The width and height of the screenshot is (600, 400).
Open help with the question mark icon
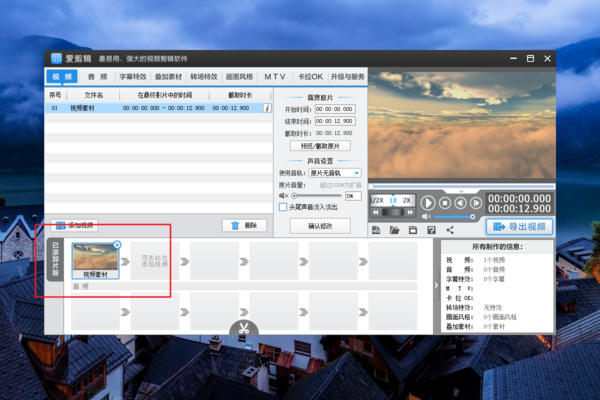pyautogui.click(x=431, y=230)
